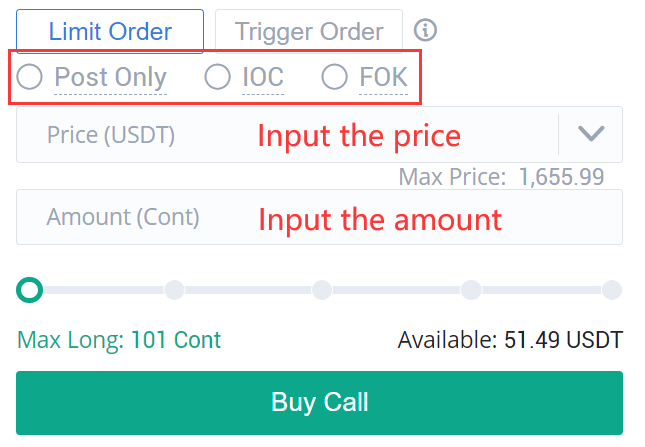Set slider to the fourth marker dot

[471, 290]
